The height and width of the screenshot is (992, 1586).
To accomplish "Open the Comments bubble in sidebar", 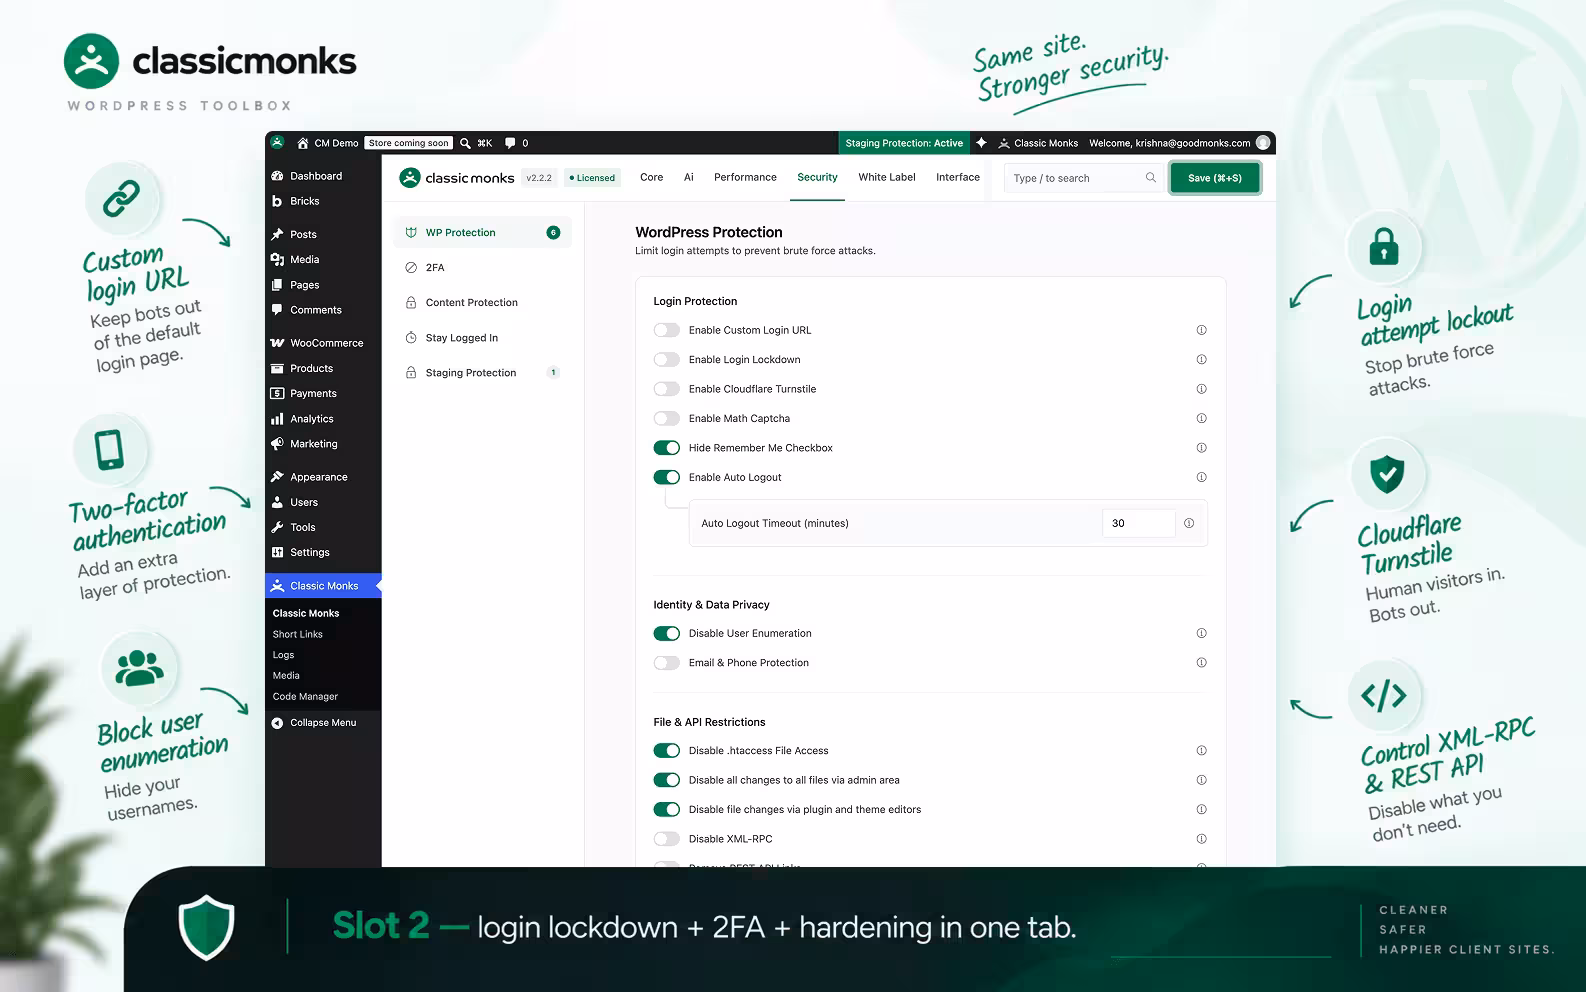I will click(277, 310).
